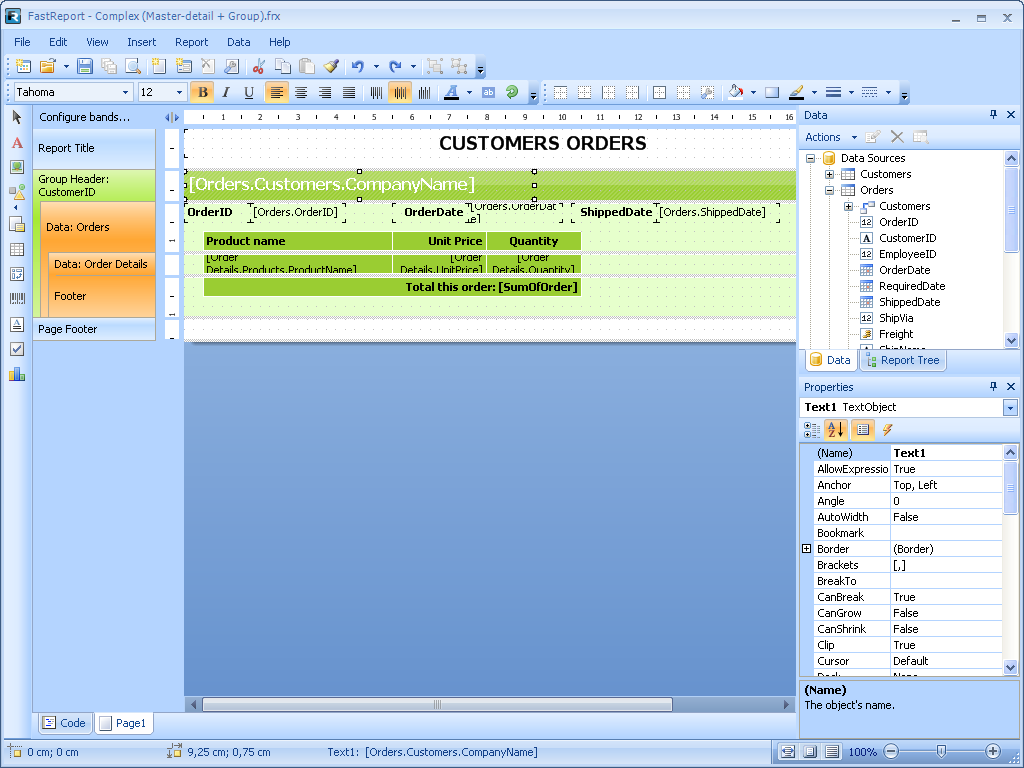The width and height of the screenshot is (1024, 768).
Task: Toggle Italic text formatting
Action: [x=226, y=92]
